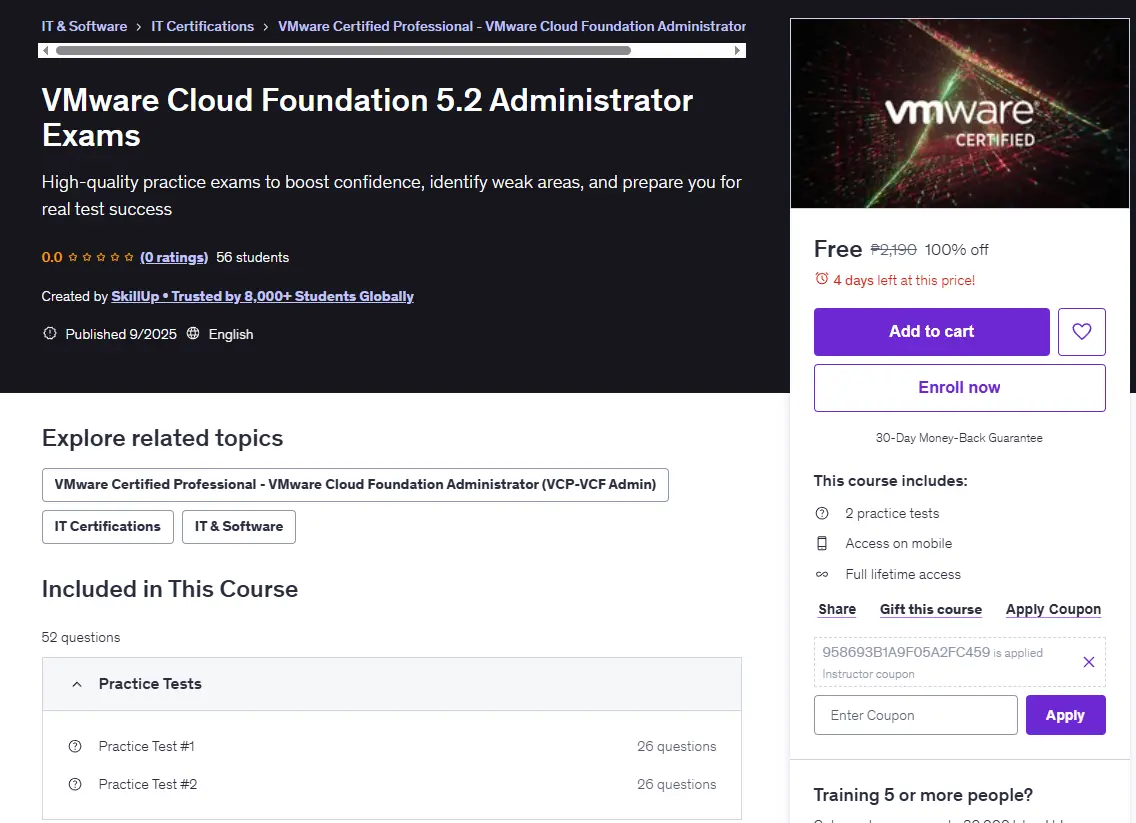Click the Practice Test #2 row
This screenshot has width=1136, height=823.
click(391, 785)
